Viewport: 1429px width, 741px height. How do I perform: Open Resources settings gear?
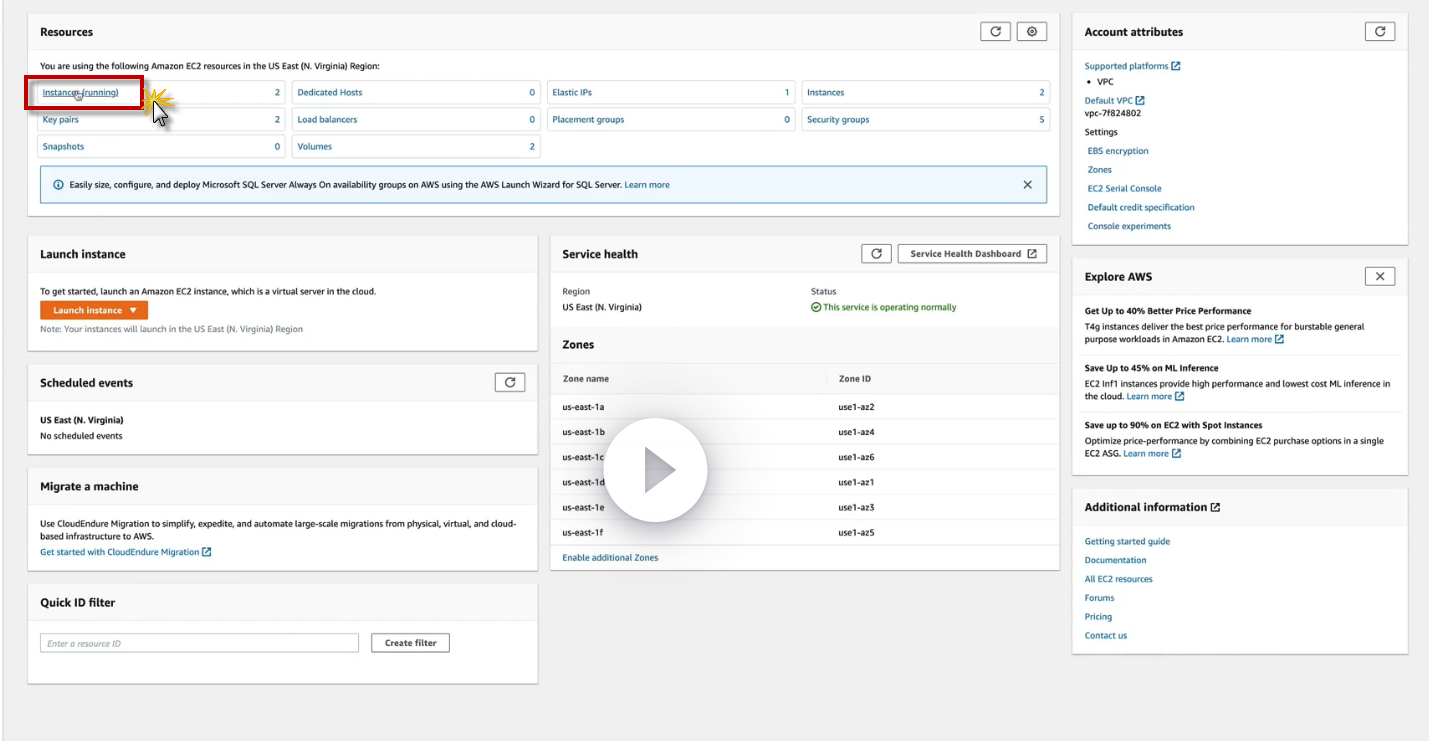[1032, 32]
